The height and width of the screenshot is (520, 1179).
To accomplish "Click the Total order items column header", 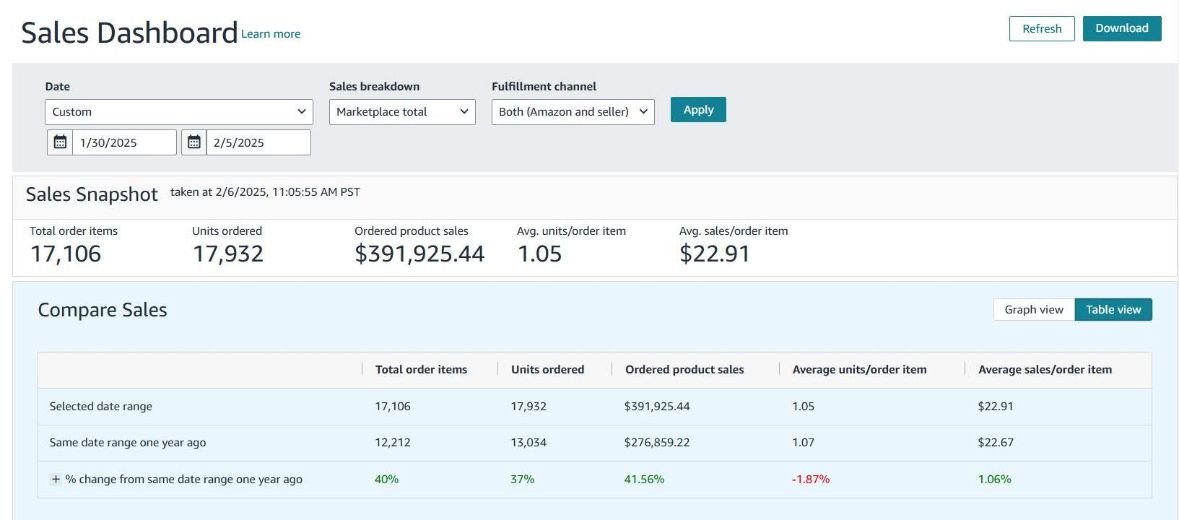I will 421,370.
